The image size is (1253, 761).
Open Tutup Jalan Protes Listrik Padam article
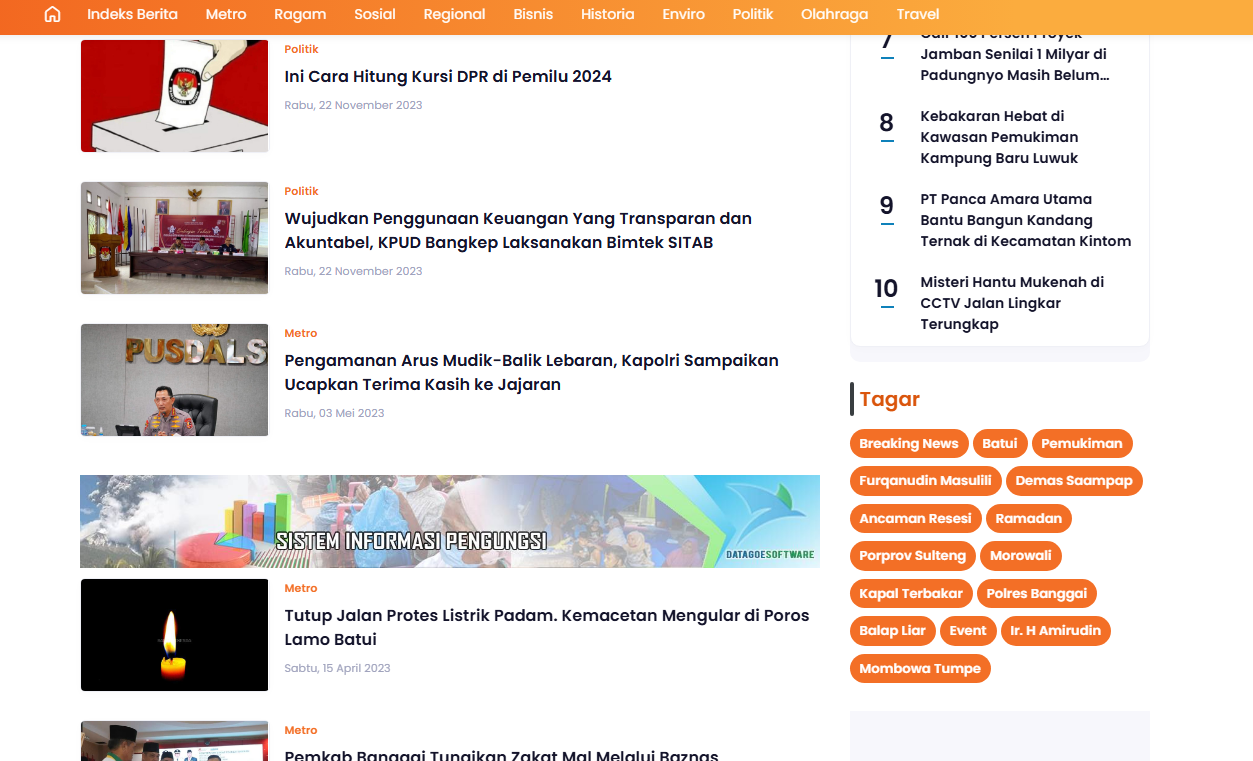[546, 627]
